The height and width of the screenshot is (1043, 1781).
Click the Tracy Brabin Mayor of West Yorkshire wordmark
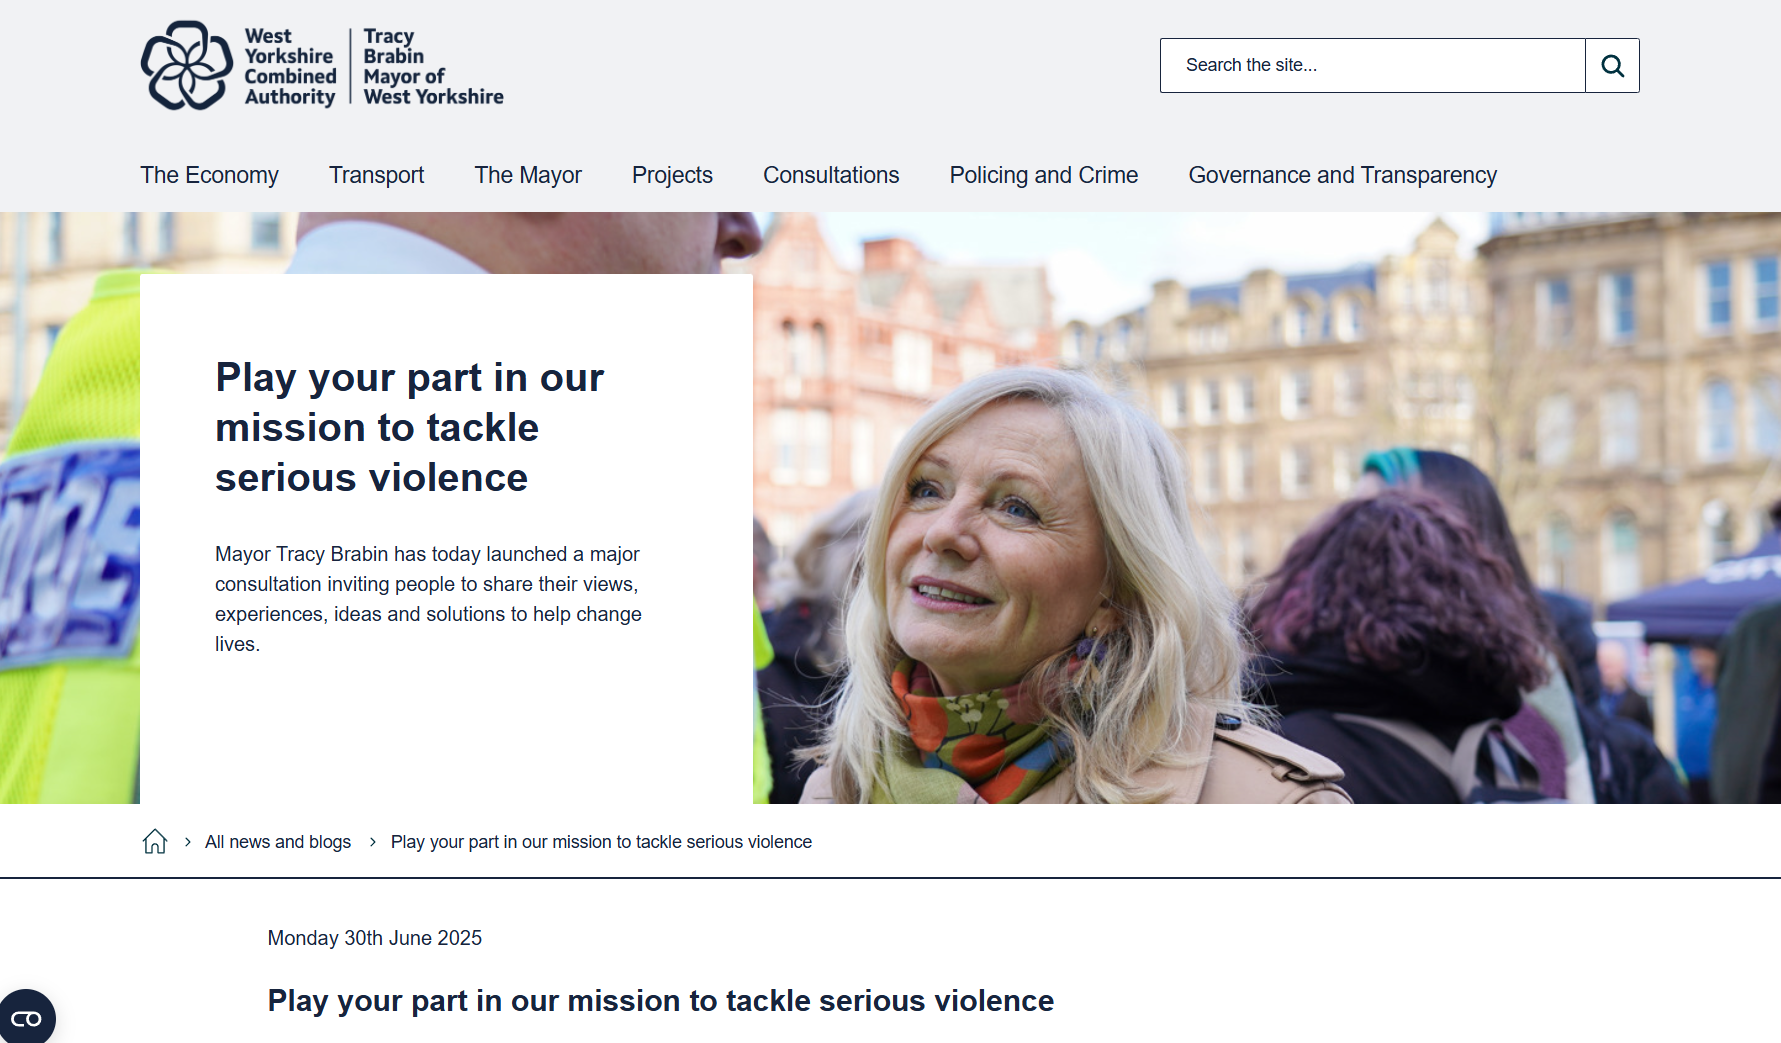point(432,67)
